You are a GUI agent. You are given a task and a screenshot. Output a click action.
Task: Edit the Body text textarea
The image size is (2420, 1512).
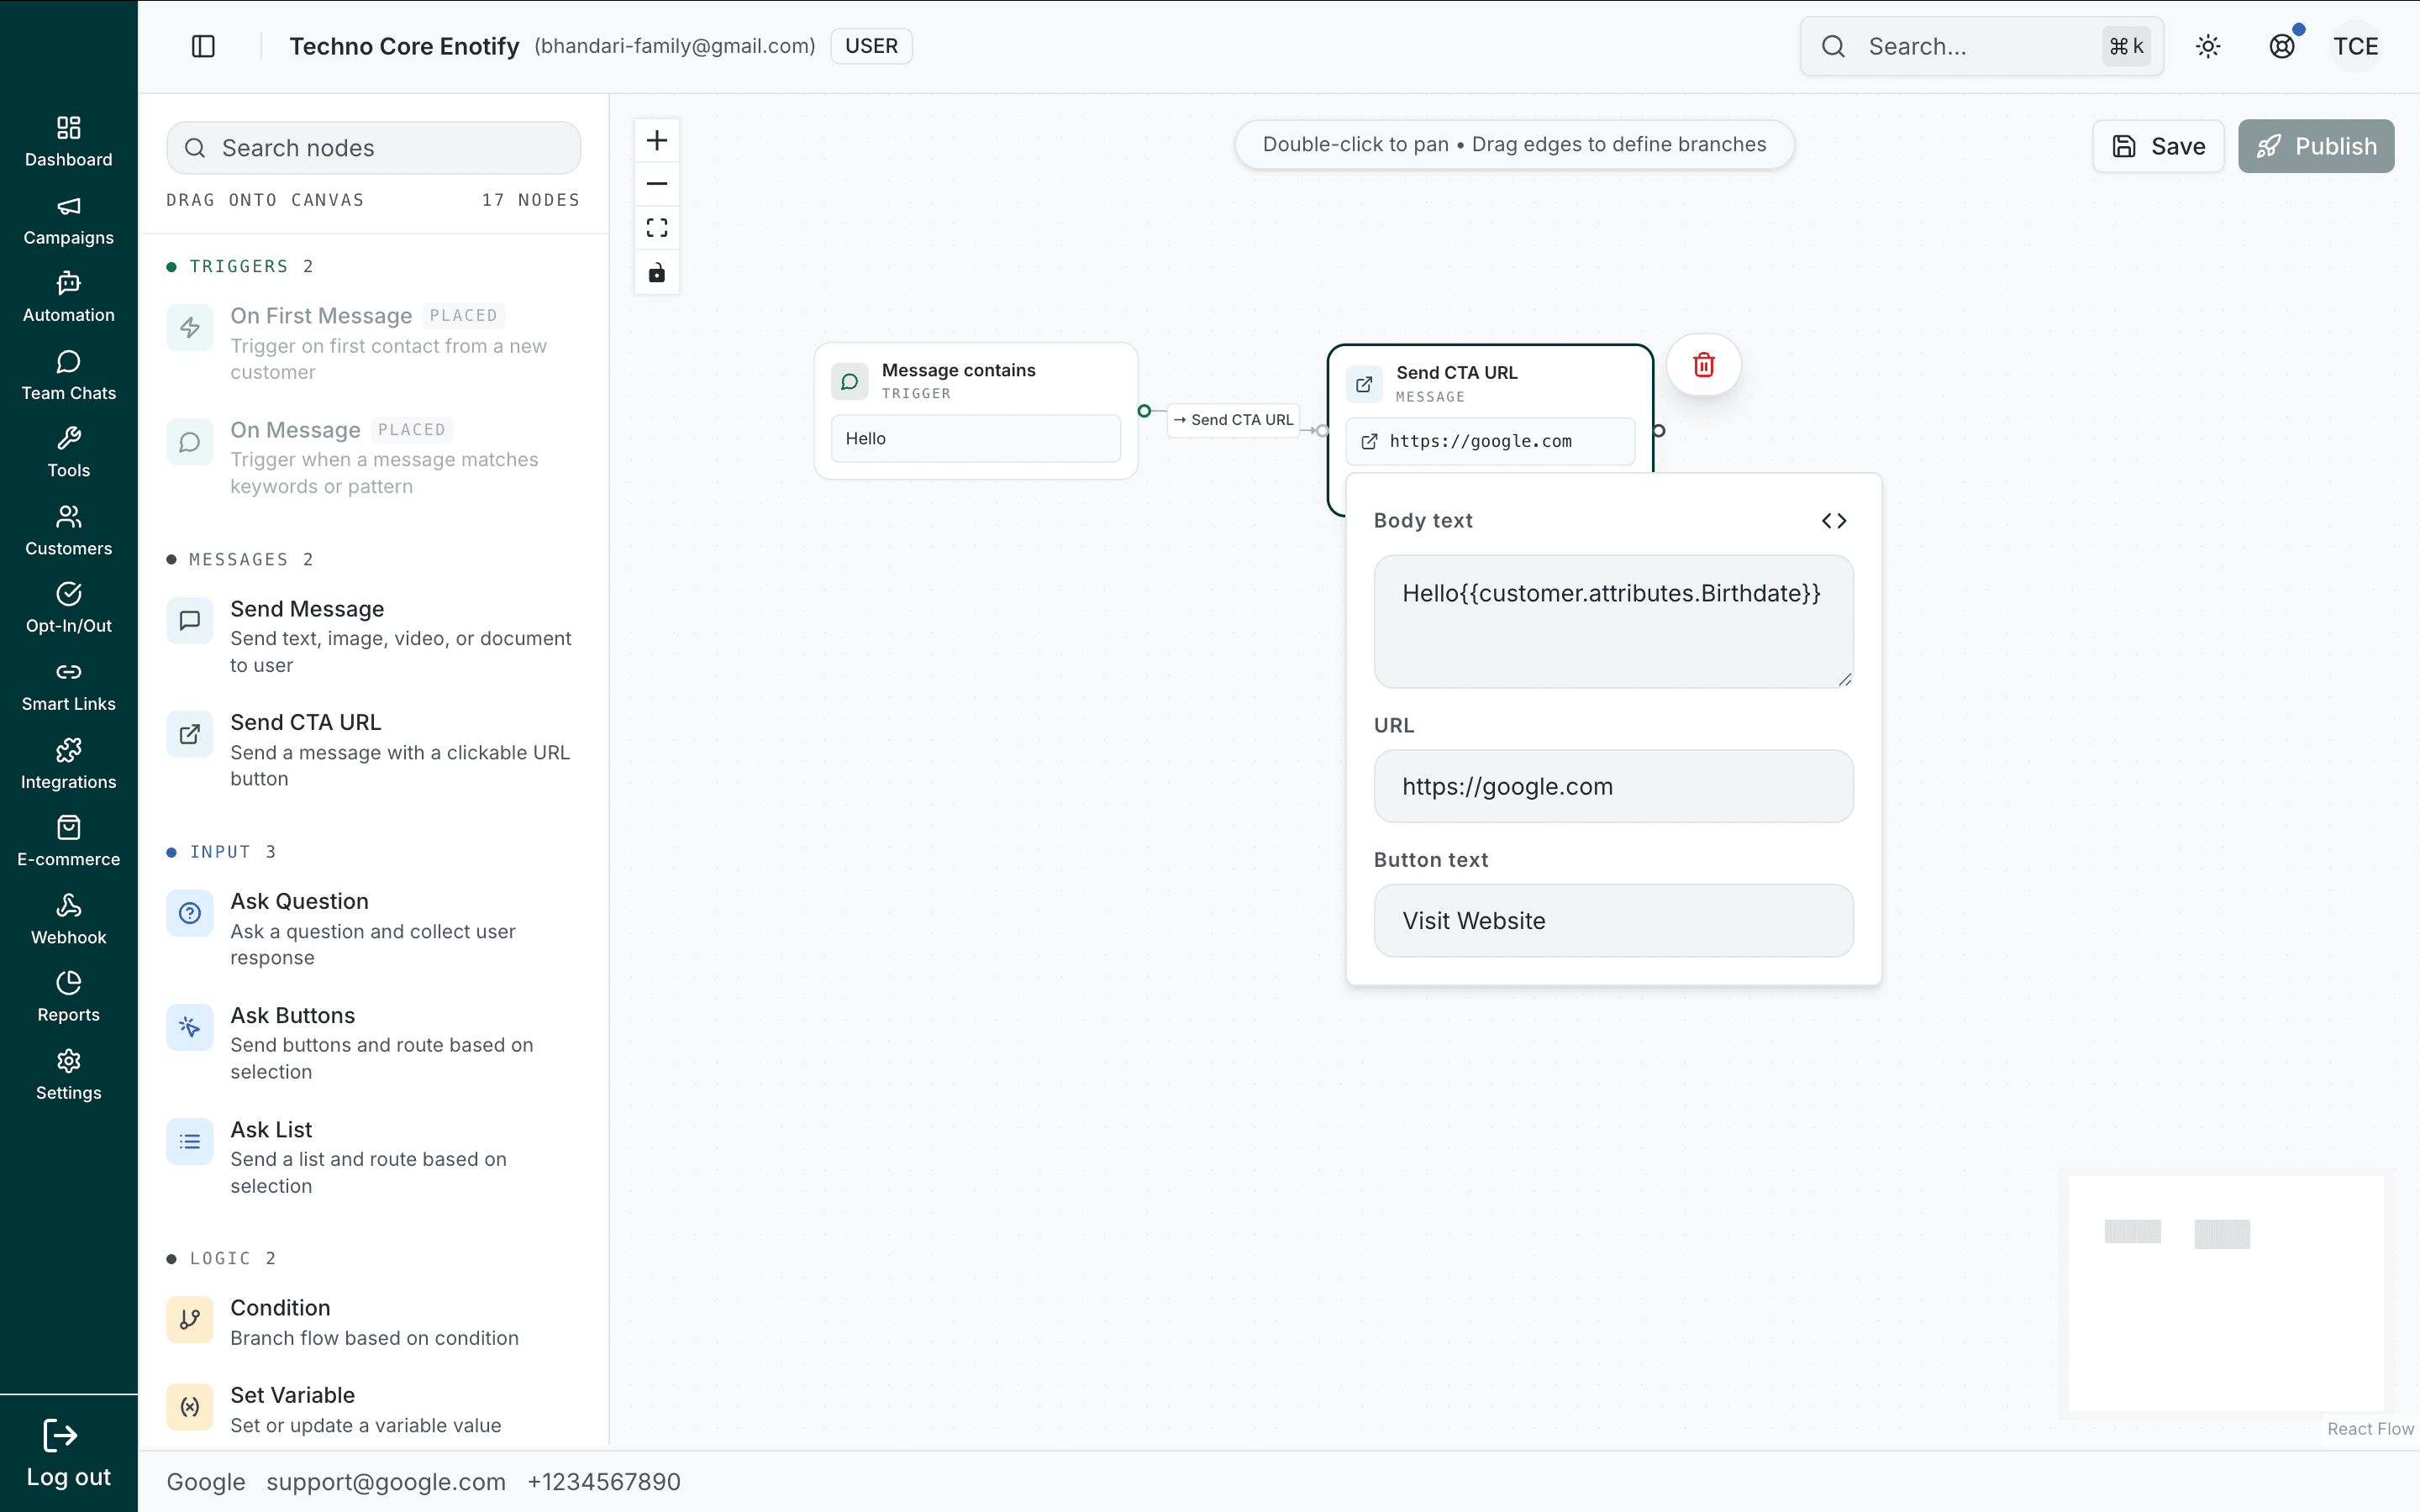pyautogui.click(x=1613, y=621)
